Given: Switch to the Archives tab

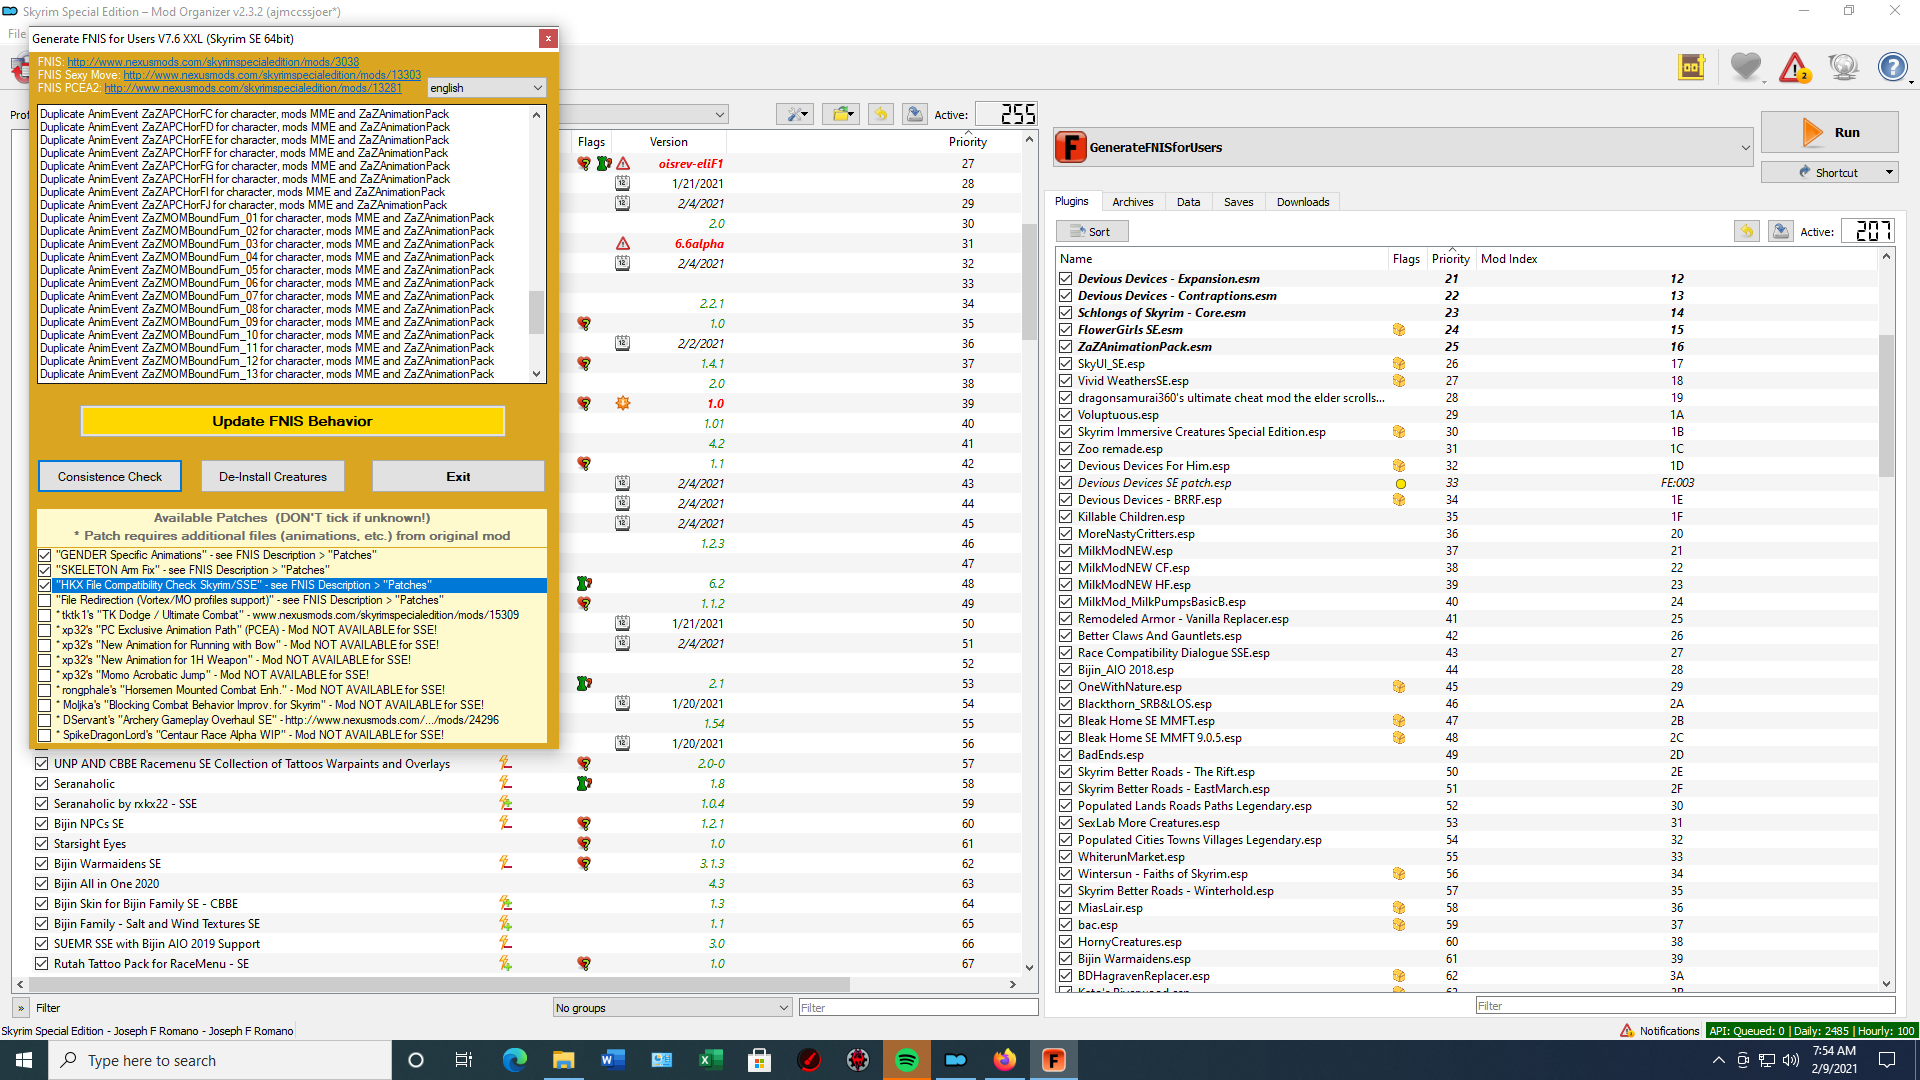Looking at the screenshot, I should pyautogui.click(x=1133, y=202).
